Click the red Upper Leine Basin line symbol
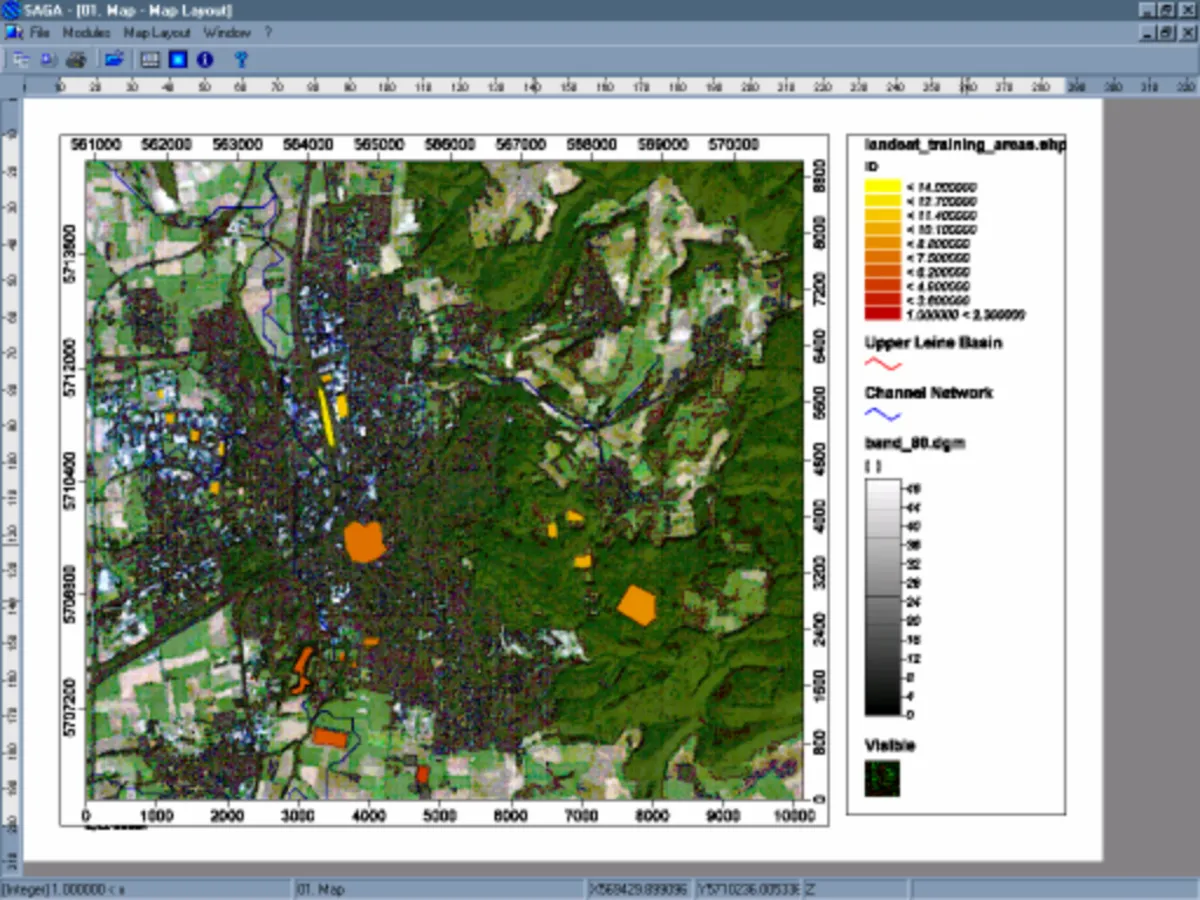Screen dimensions: 1200x900 tap(882, 365)
